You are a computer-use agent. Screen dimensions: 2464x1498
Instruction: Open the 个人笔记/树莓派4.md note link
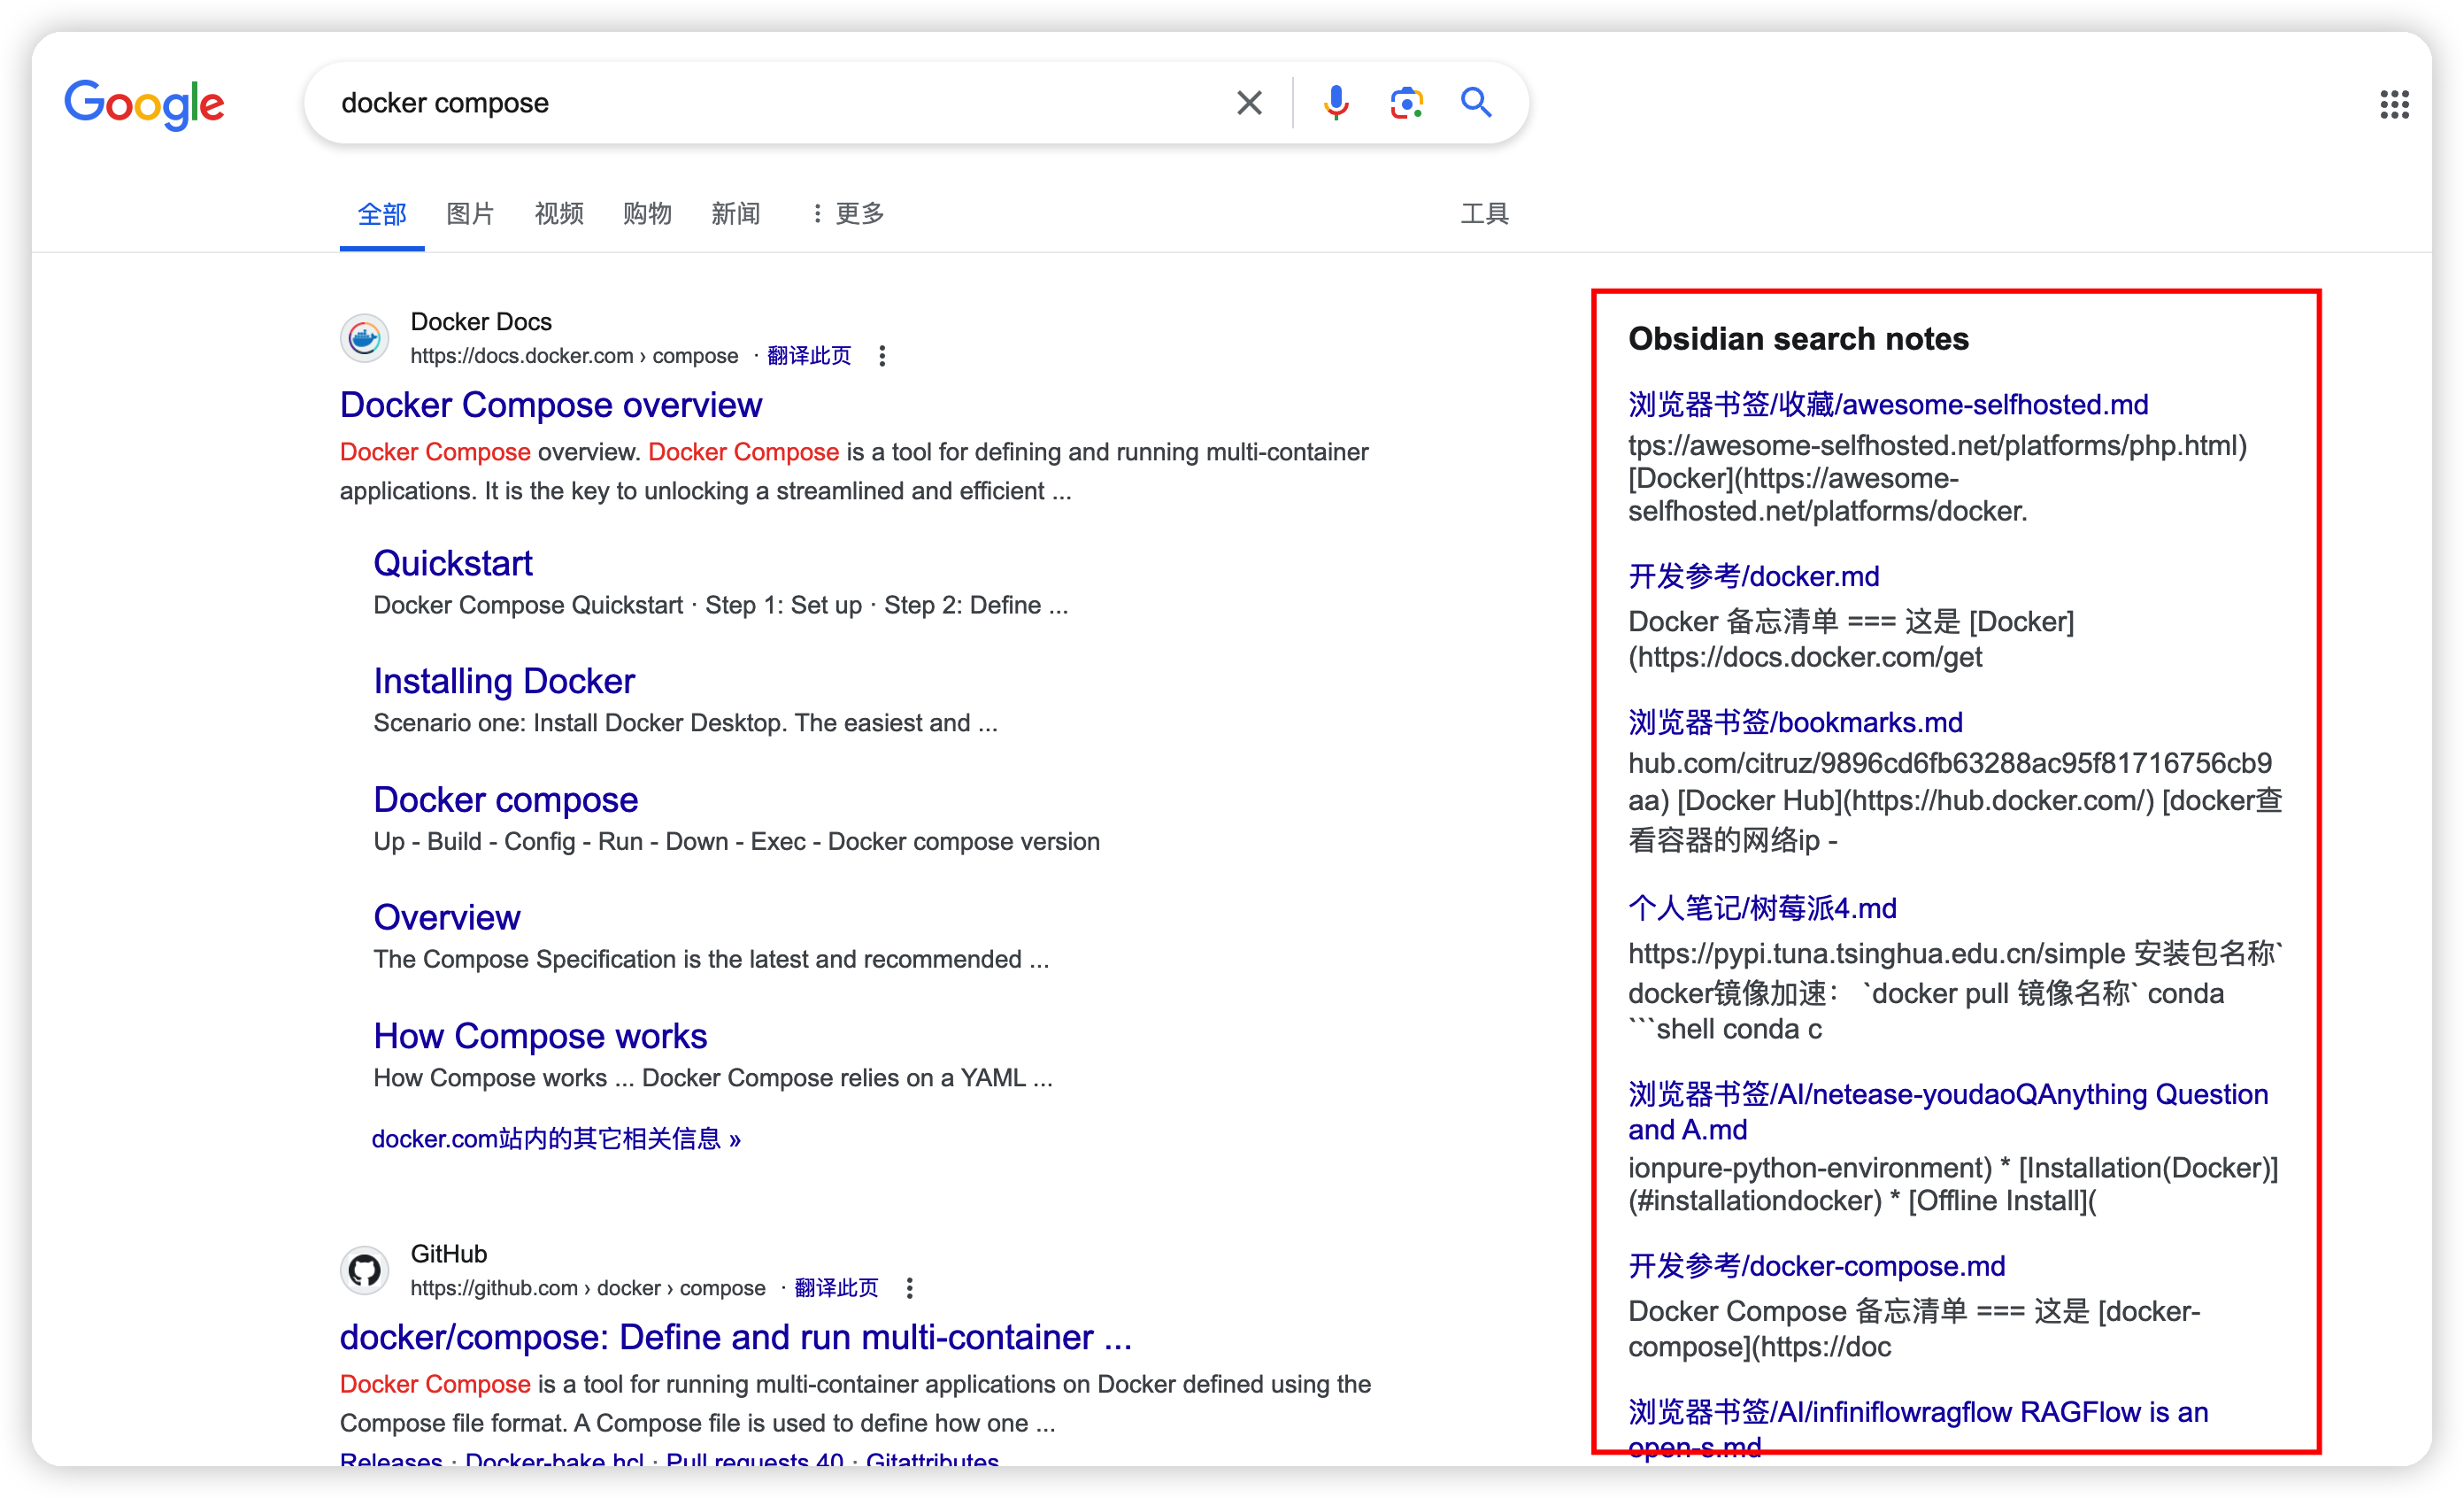pyautogui.click(x=1762, y=908)
